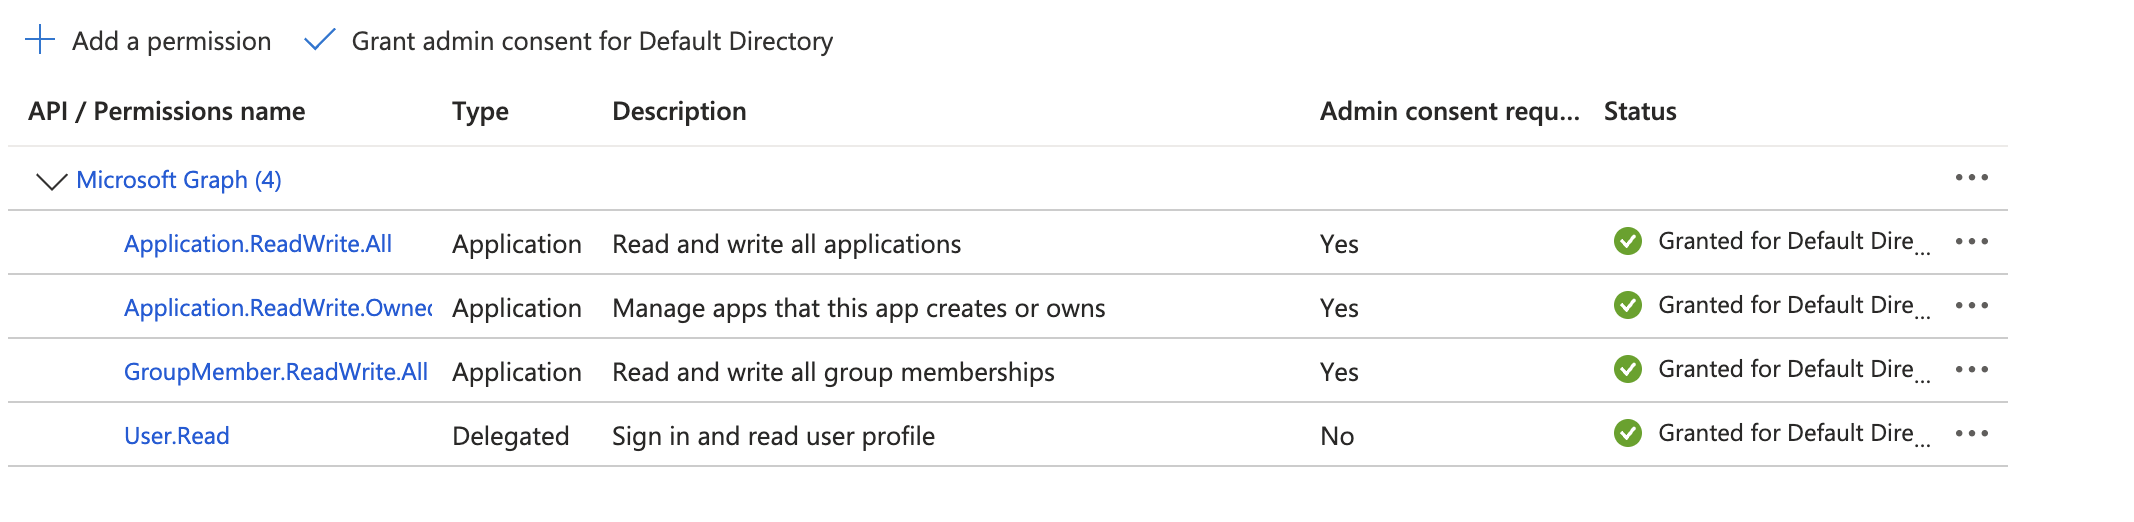This screenshot has width=2134, height=522.
Task: Open the GroupMember.ReadWrite.All permission link
Action: tap(276, 372)
